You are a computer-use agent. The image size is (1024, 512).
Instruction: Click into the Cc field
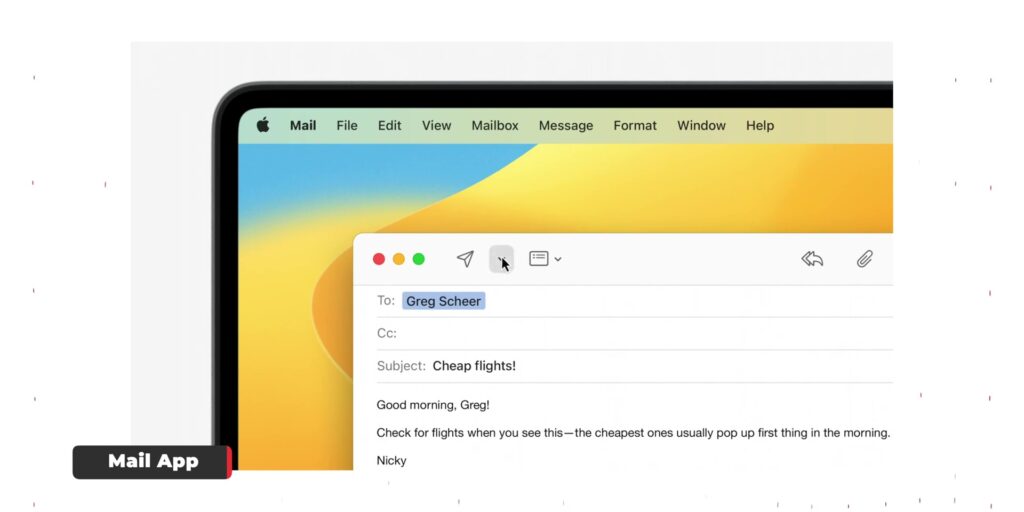pos(635,333)
